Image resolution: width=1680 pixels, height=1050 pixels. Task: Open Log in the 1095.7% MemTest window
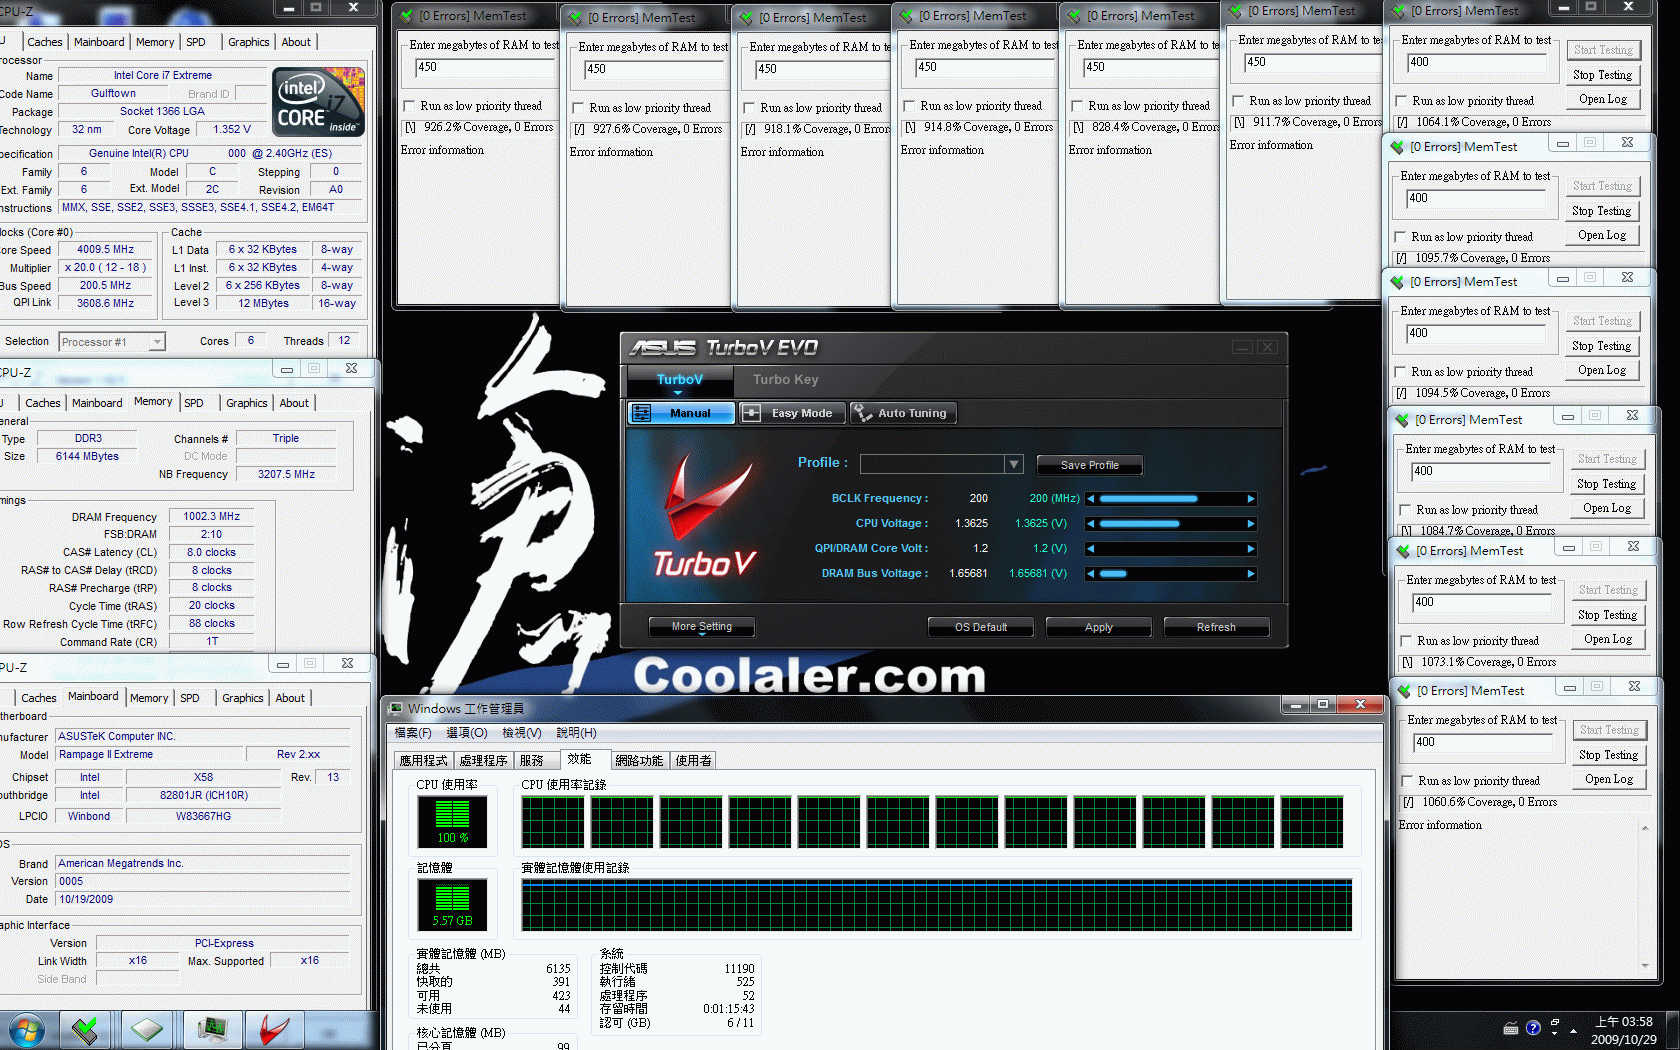point(1602,235)
